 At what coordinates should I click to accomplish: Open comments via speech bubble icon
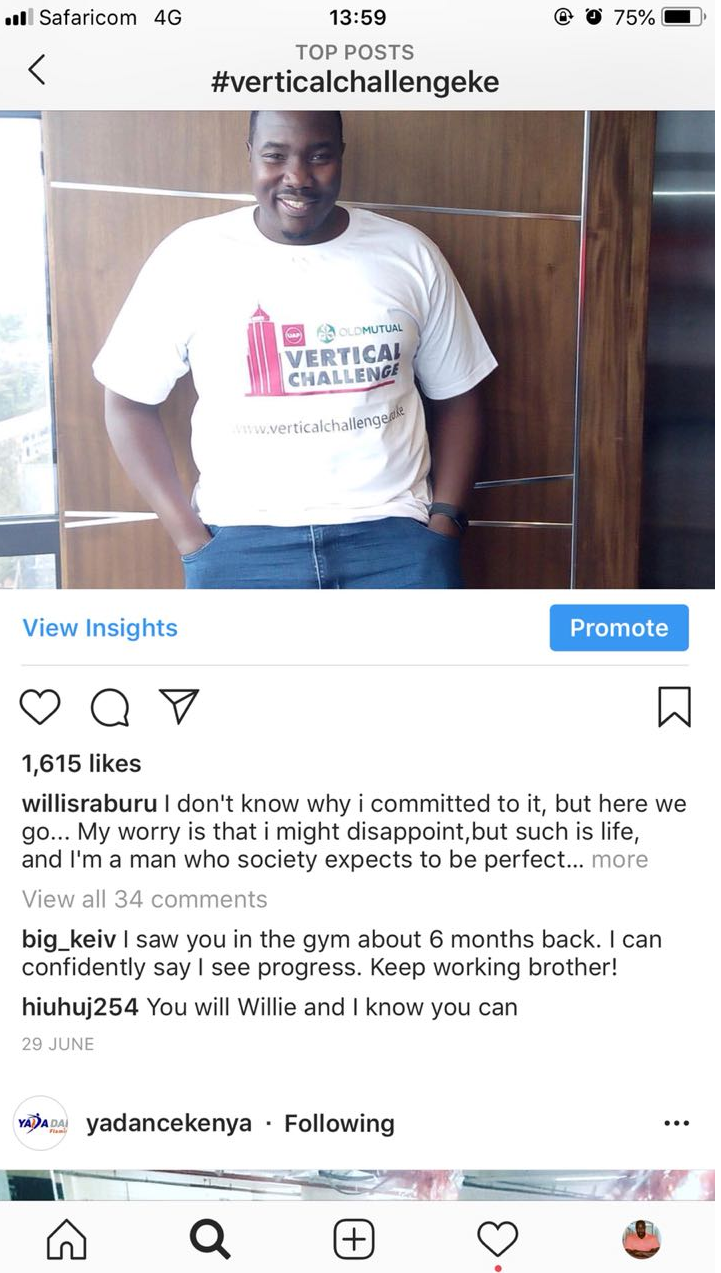point(110,707)
